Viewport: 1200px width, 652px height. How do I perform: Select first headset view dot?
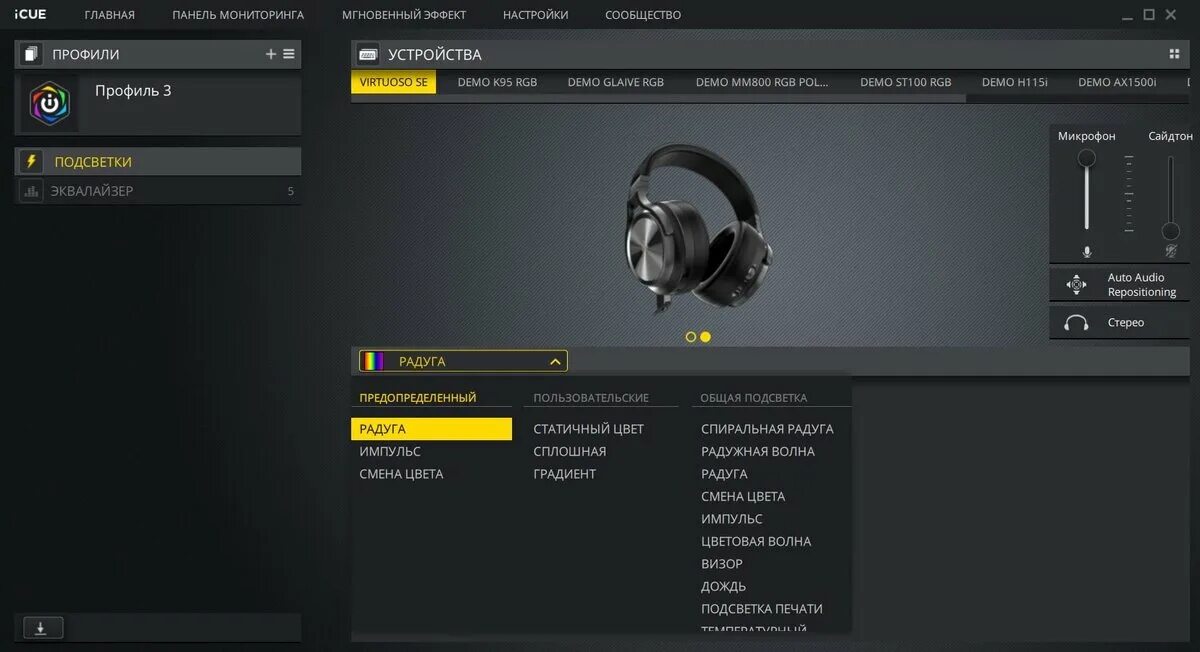[x=690, y=337]
